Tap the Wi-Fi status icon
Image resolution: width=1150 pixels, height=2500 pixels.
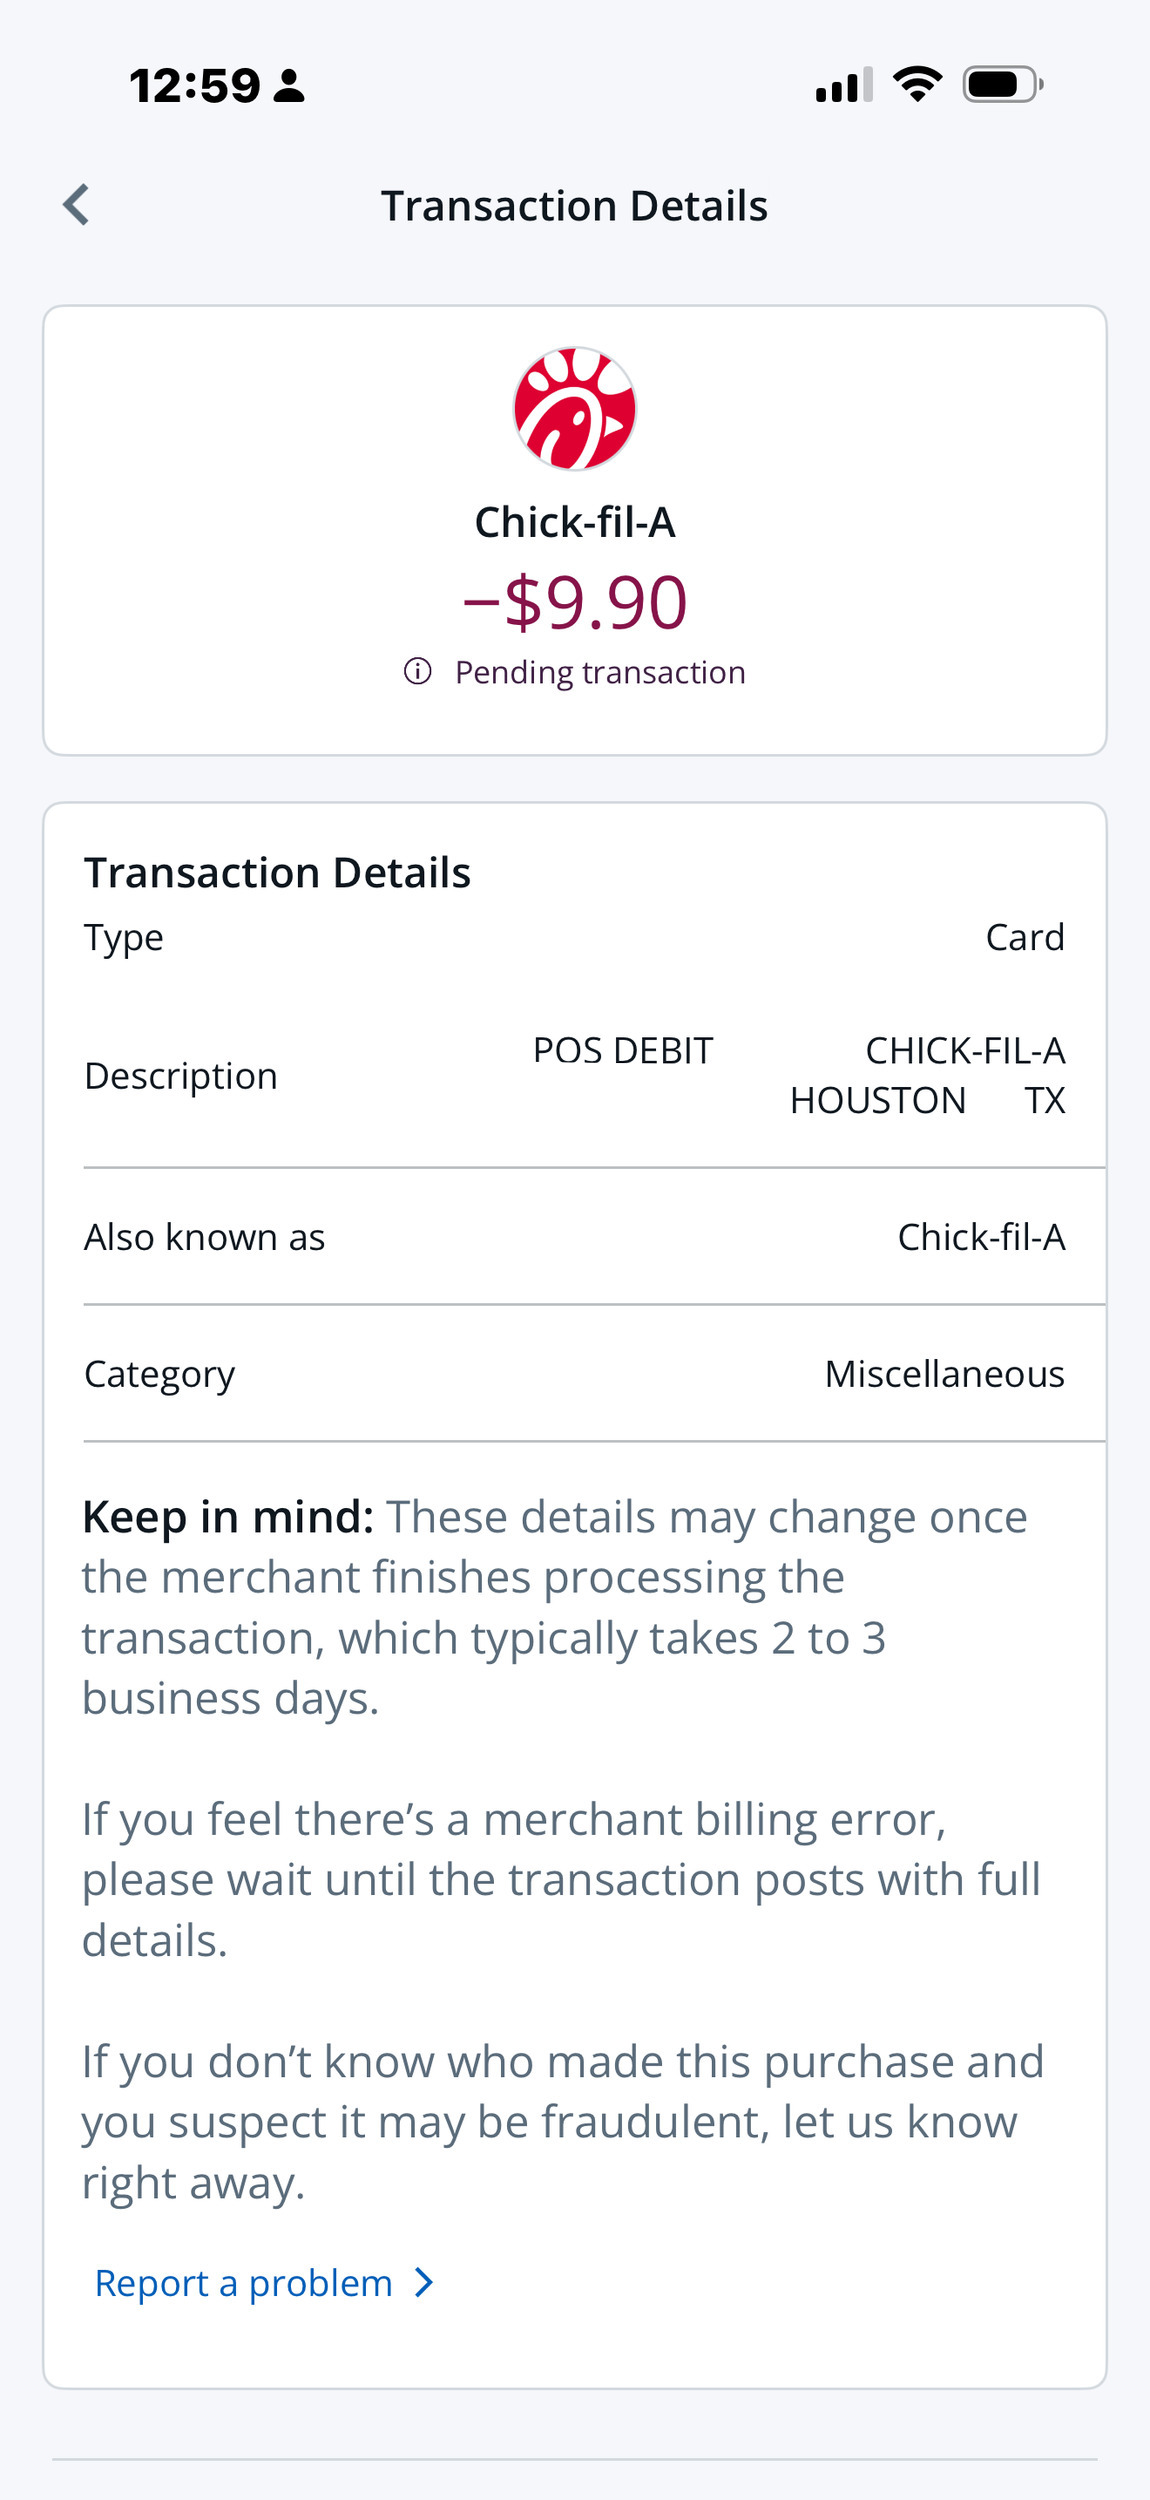point(917,84)
